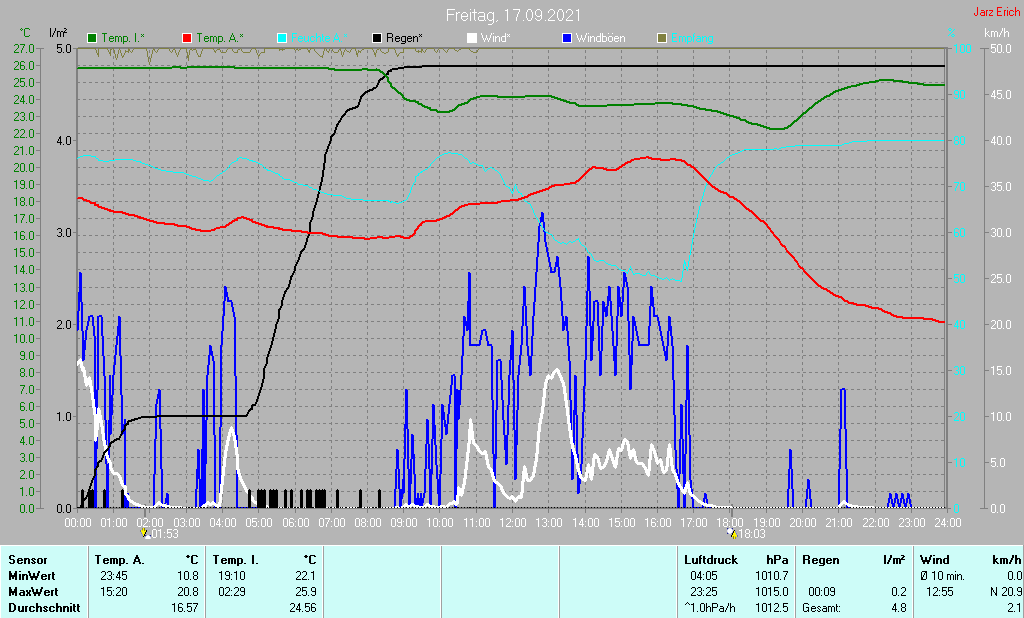
Task: Select the 'Temp. A.*' legend label
Action: point(220,39)
